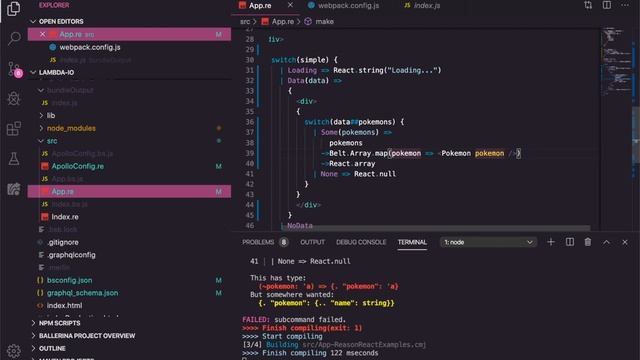Click the horizontal editor scrollbar
The image size is (640, 360).
coord(437,228)
